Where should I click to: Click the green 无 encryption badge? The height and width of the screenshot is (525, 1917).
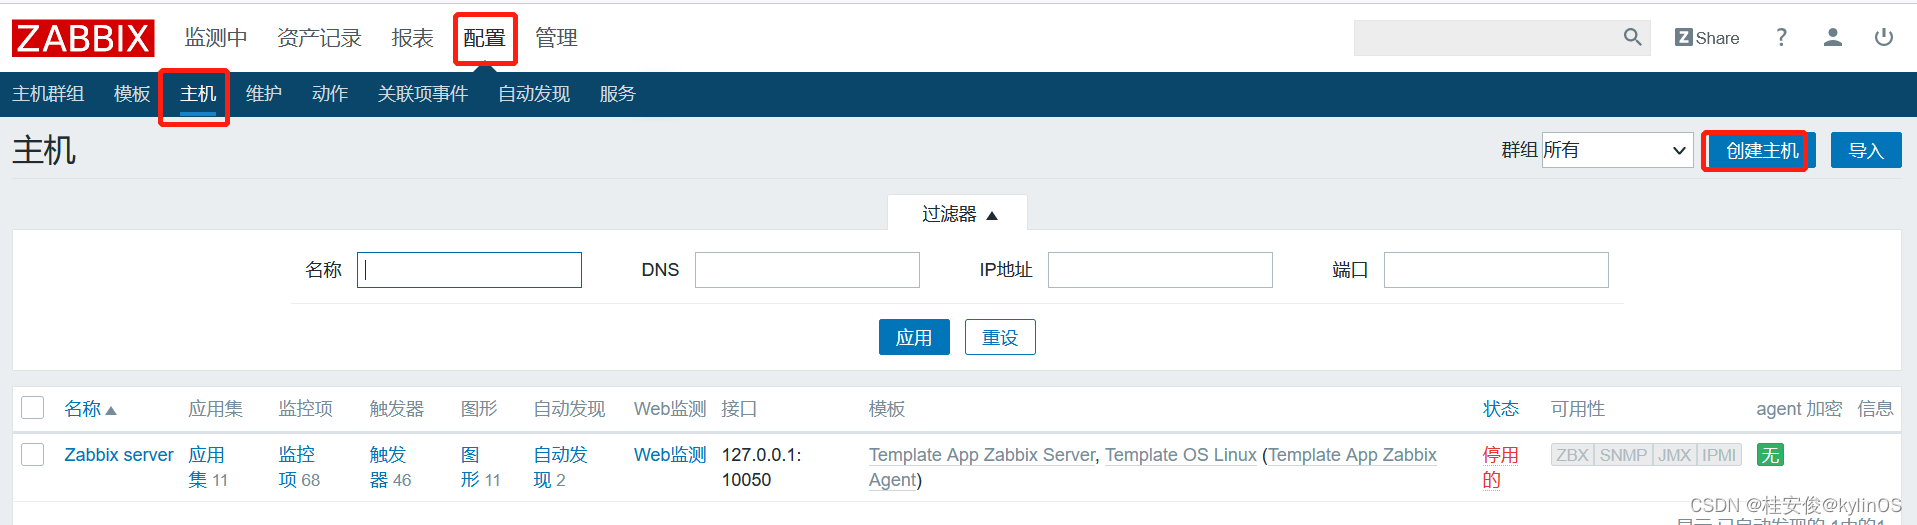[1770, 455]
